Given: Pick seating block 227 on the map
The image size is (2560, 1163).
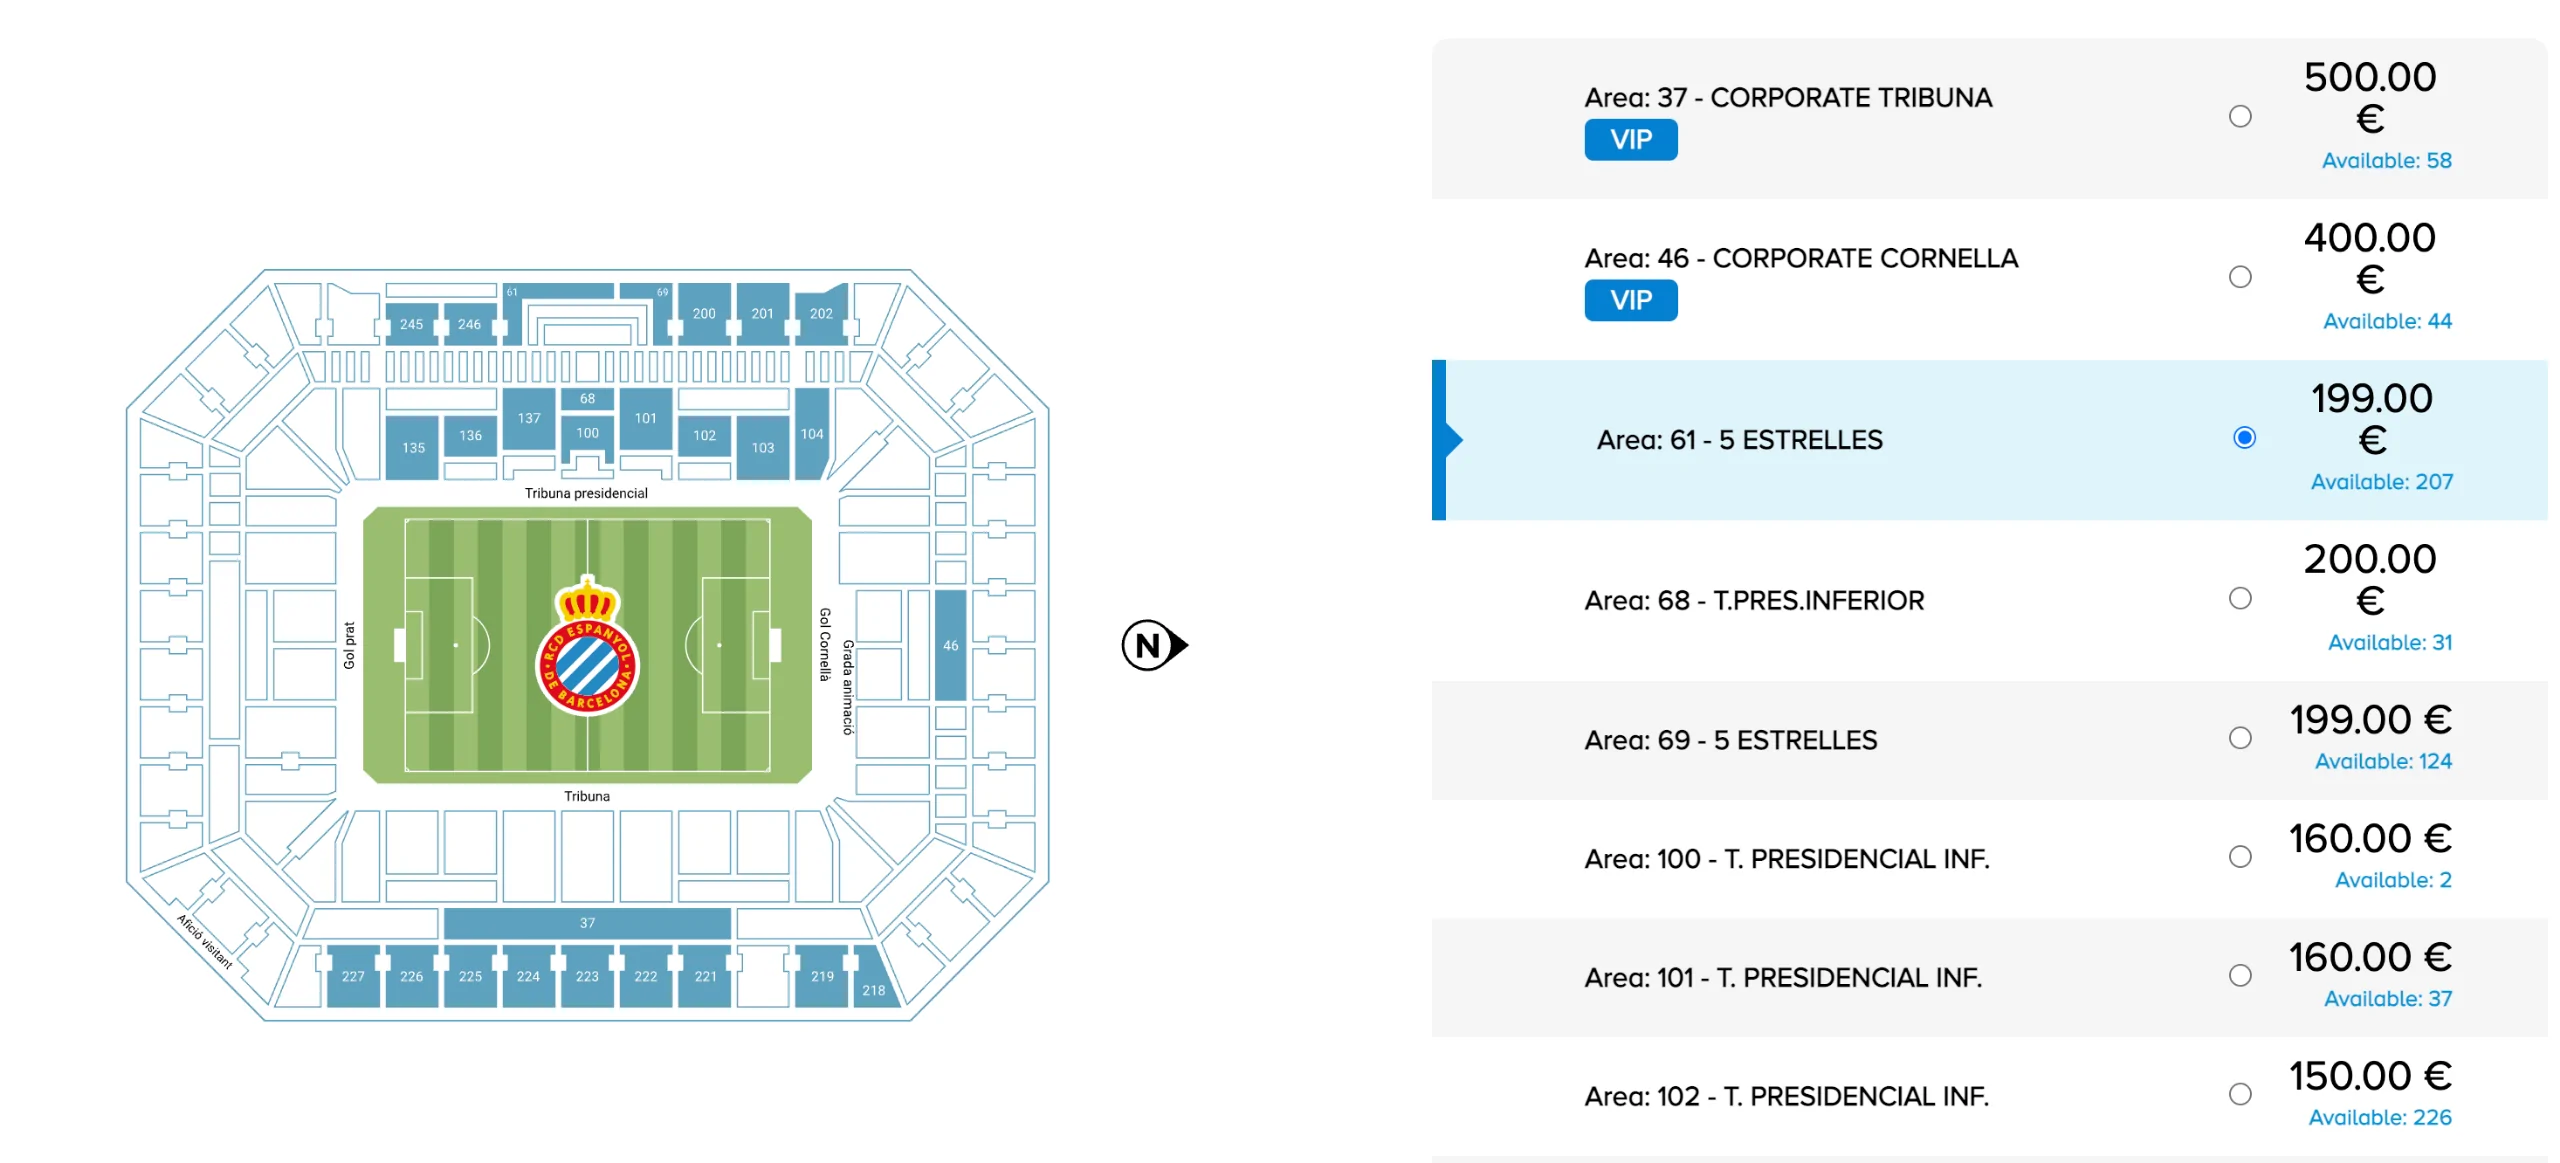Looking at the screenshot, I should pos(353,976).
